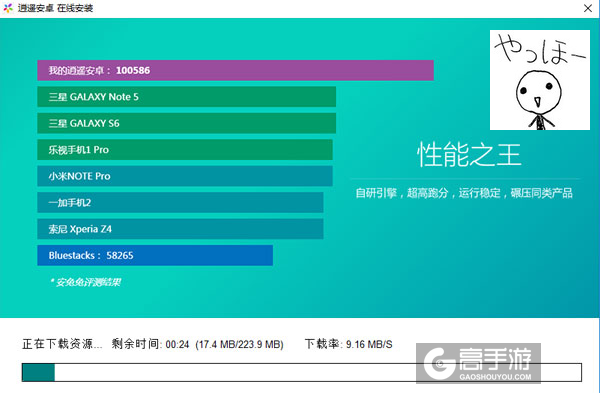Click the 下载率 9.16 MB/S readout
Viewport: 600px width, 393px height.
(348, 344)
